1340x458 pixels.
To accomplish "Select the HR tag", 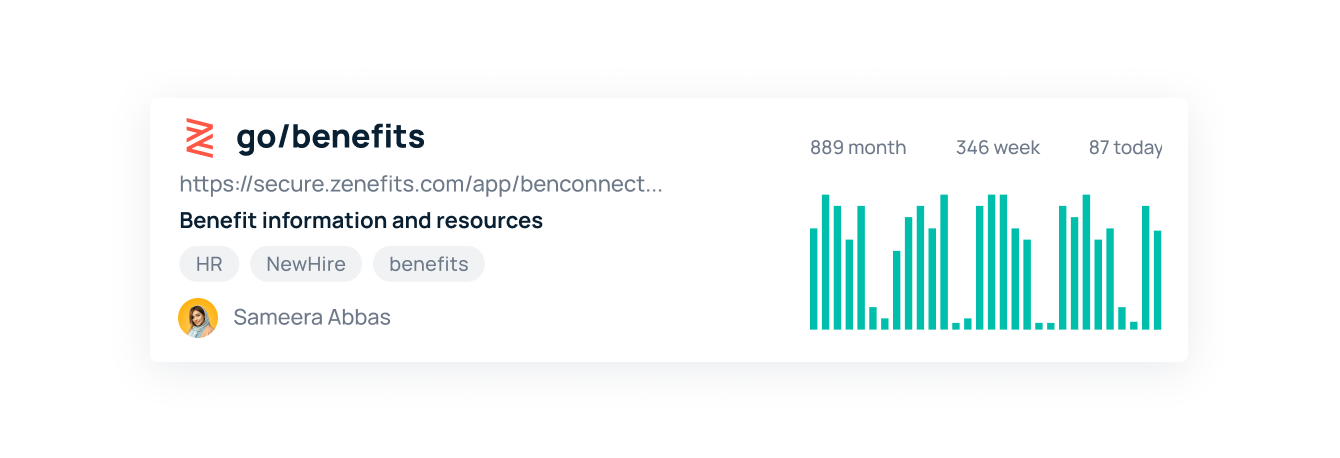I will tap(209, 264).
